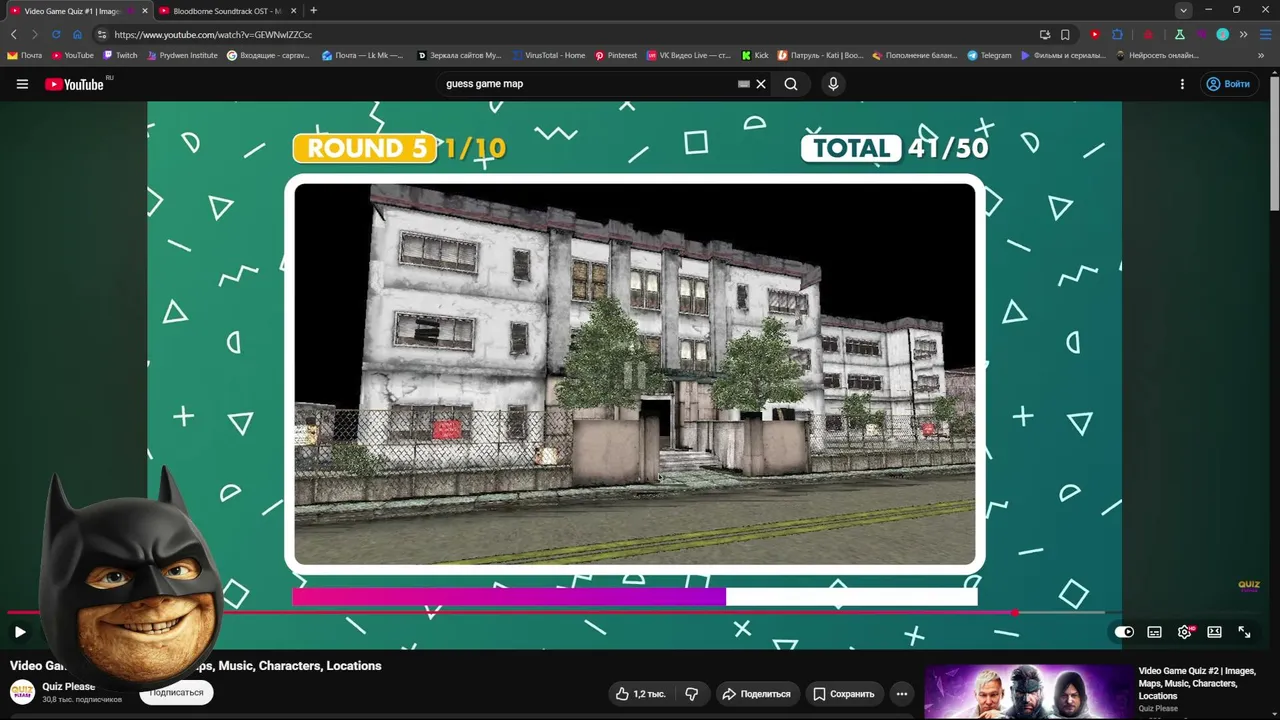Open the YouTube bookmark
This screenshot has width=1280, height=720.
[73, 56]
